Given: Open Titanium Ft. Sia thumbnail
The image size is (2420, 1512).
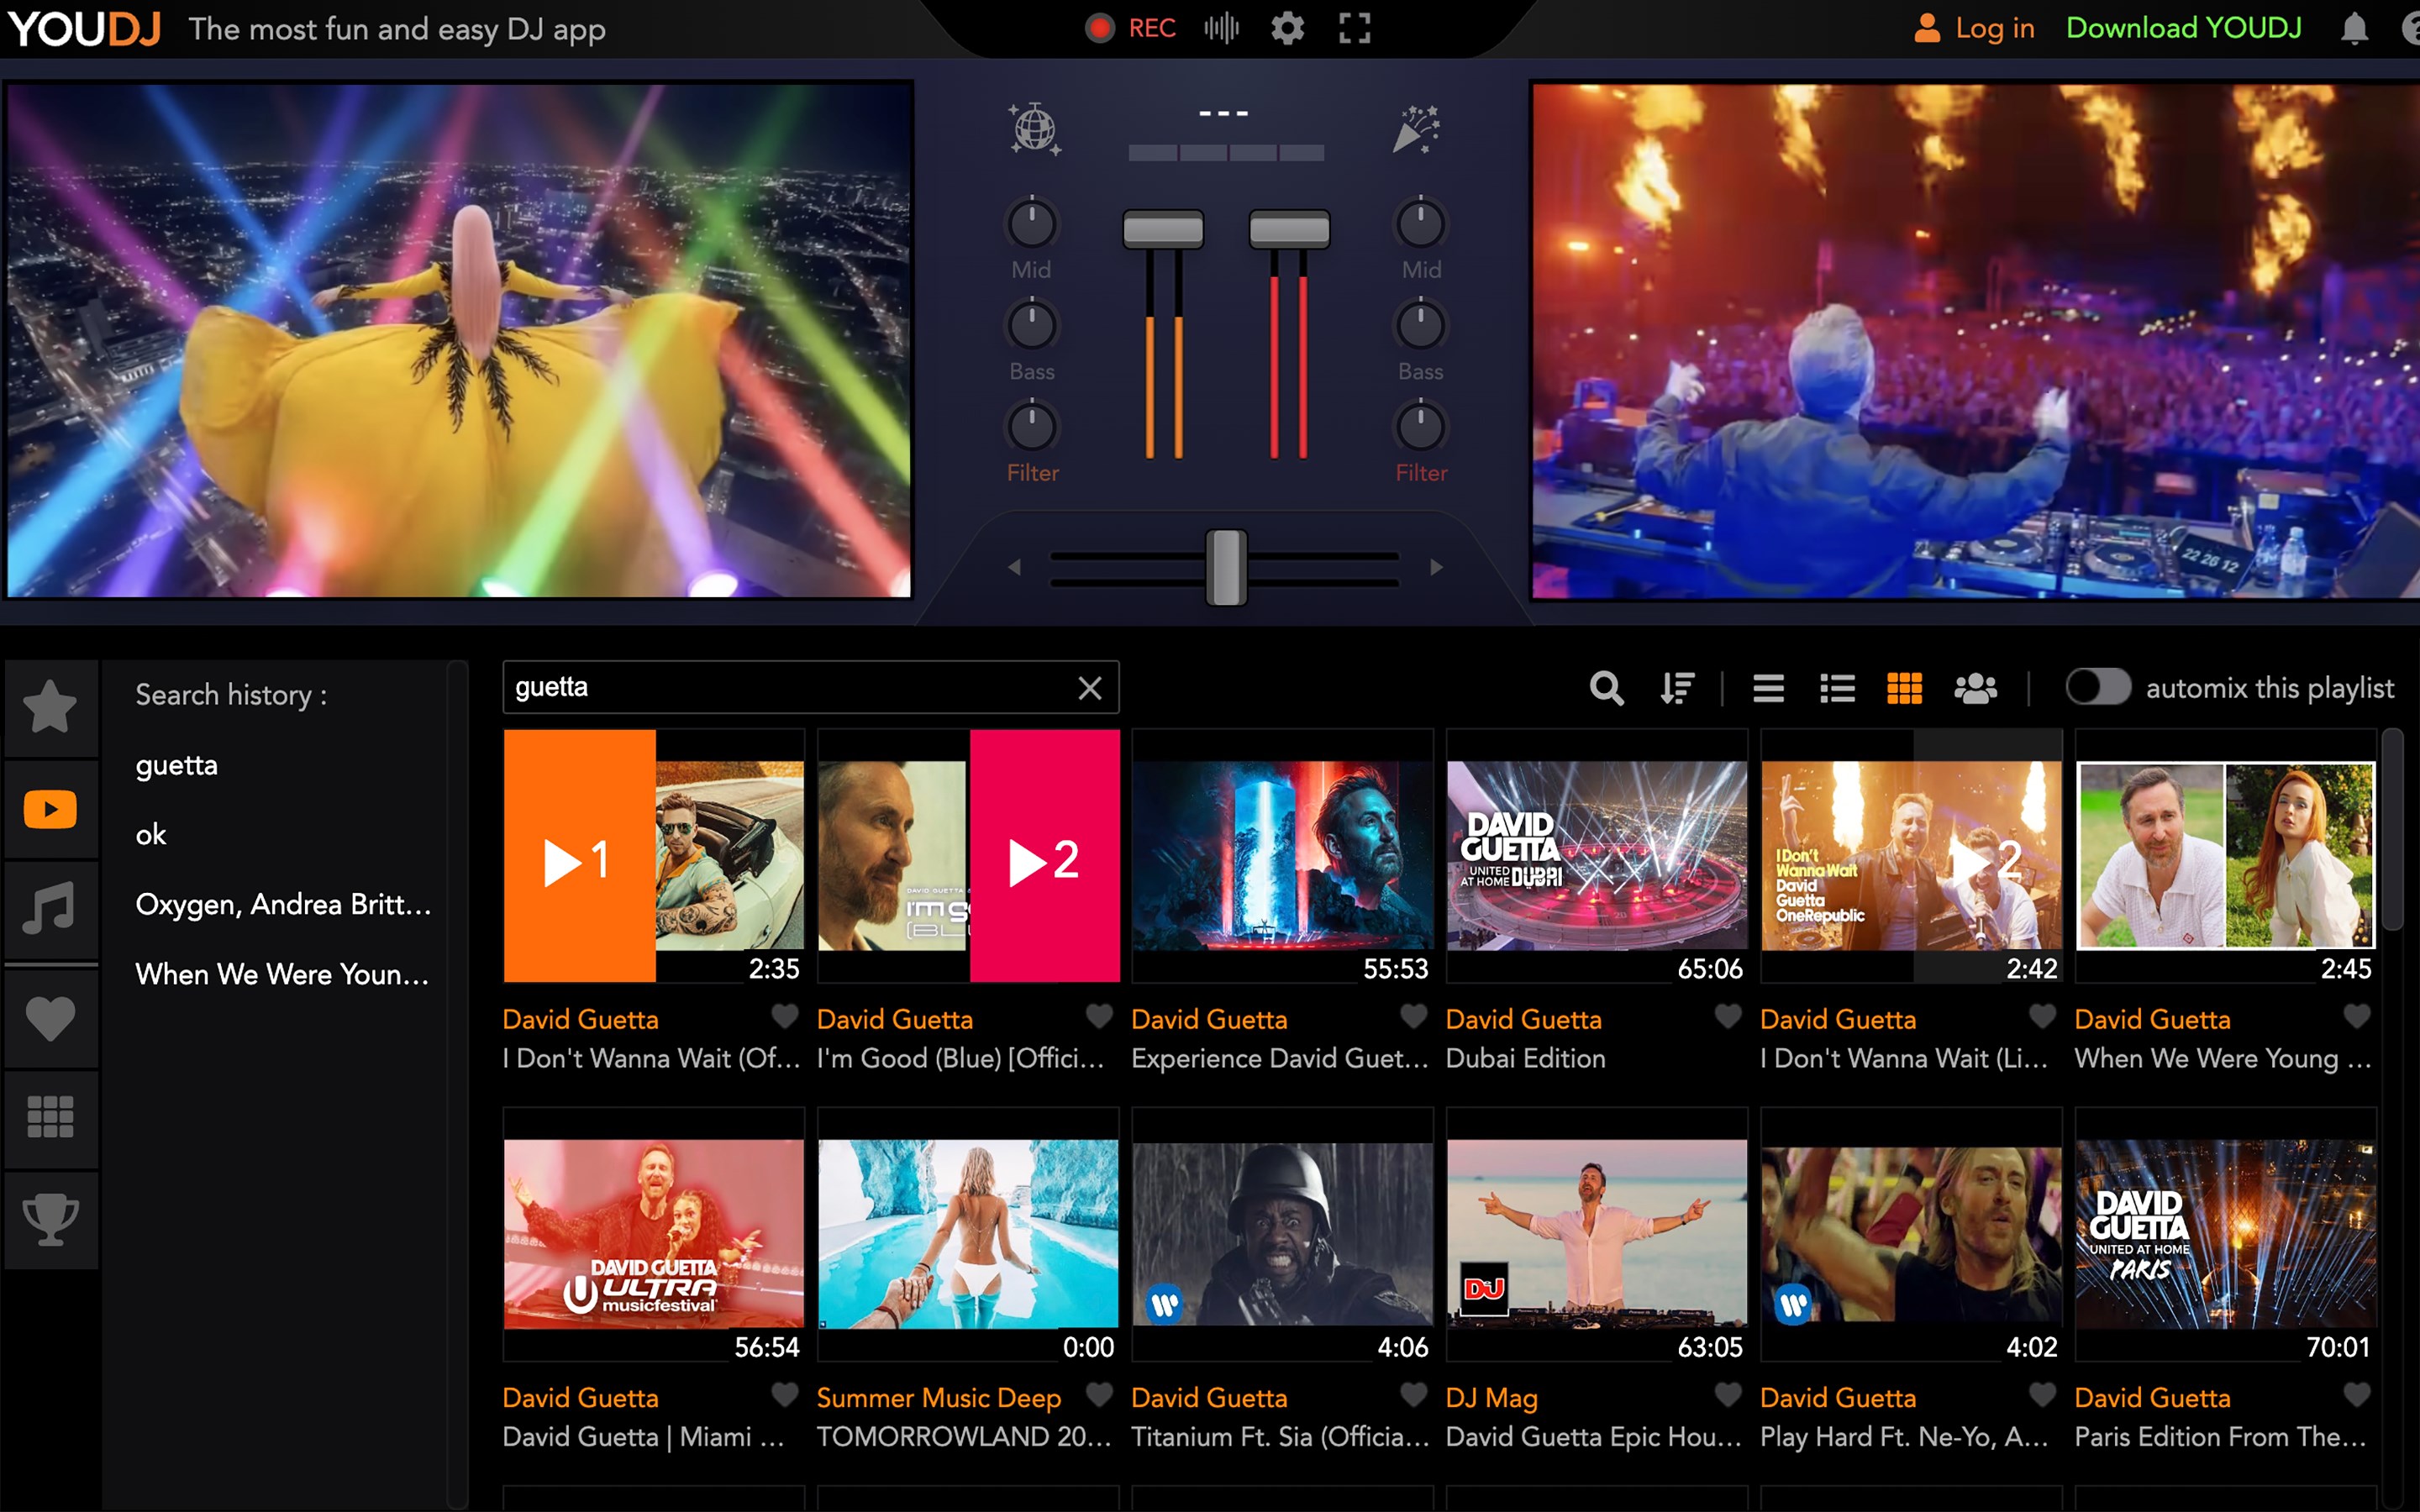Looking at the screenshot, I should [x=1282, y=1234].
